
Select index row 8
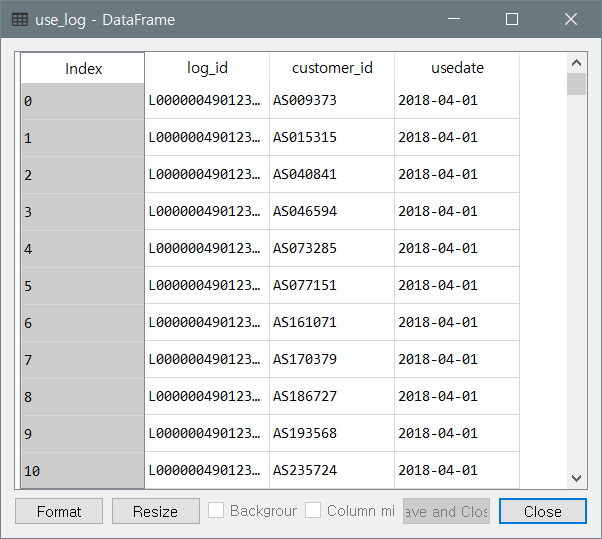[x=83, y=397]
